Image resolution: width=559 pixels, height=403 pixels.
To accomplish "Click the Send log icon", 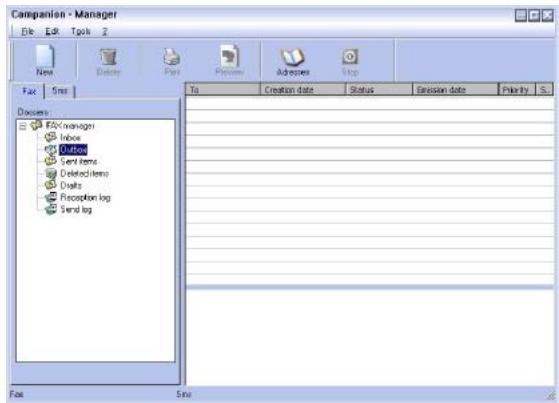I will point(51,209).
